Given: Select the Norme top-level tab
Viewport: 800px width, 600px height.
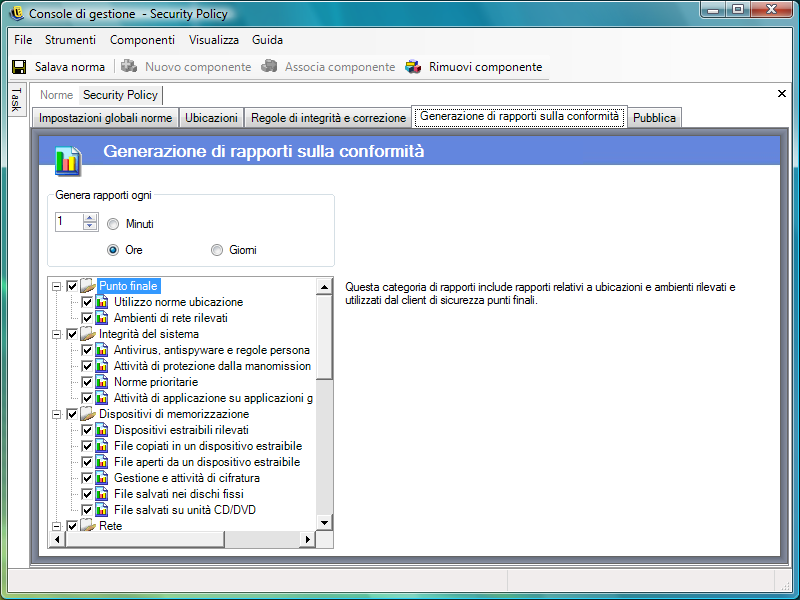Looking at the screenshot, I should click(57, 95).
